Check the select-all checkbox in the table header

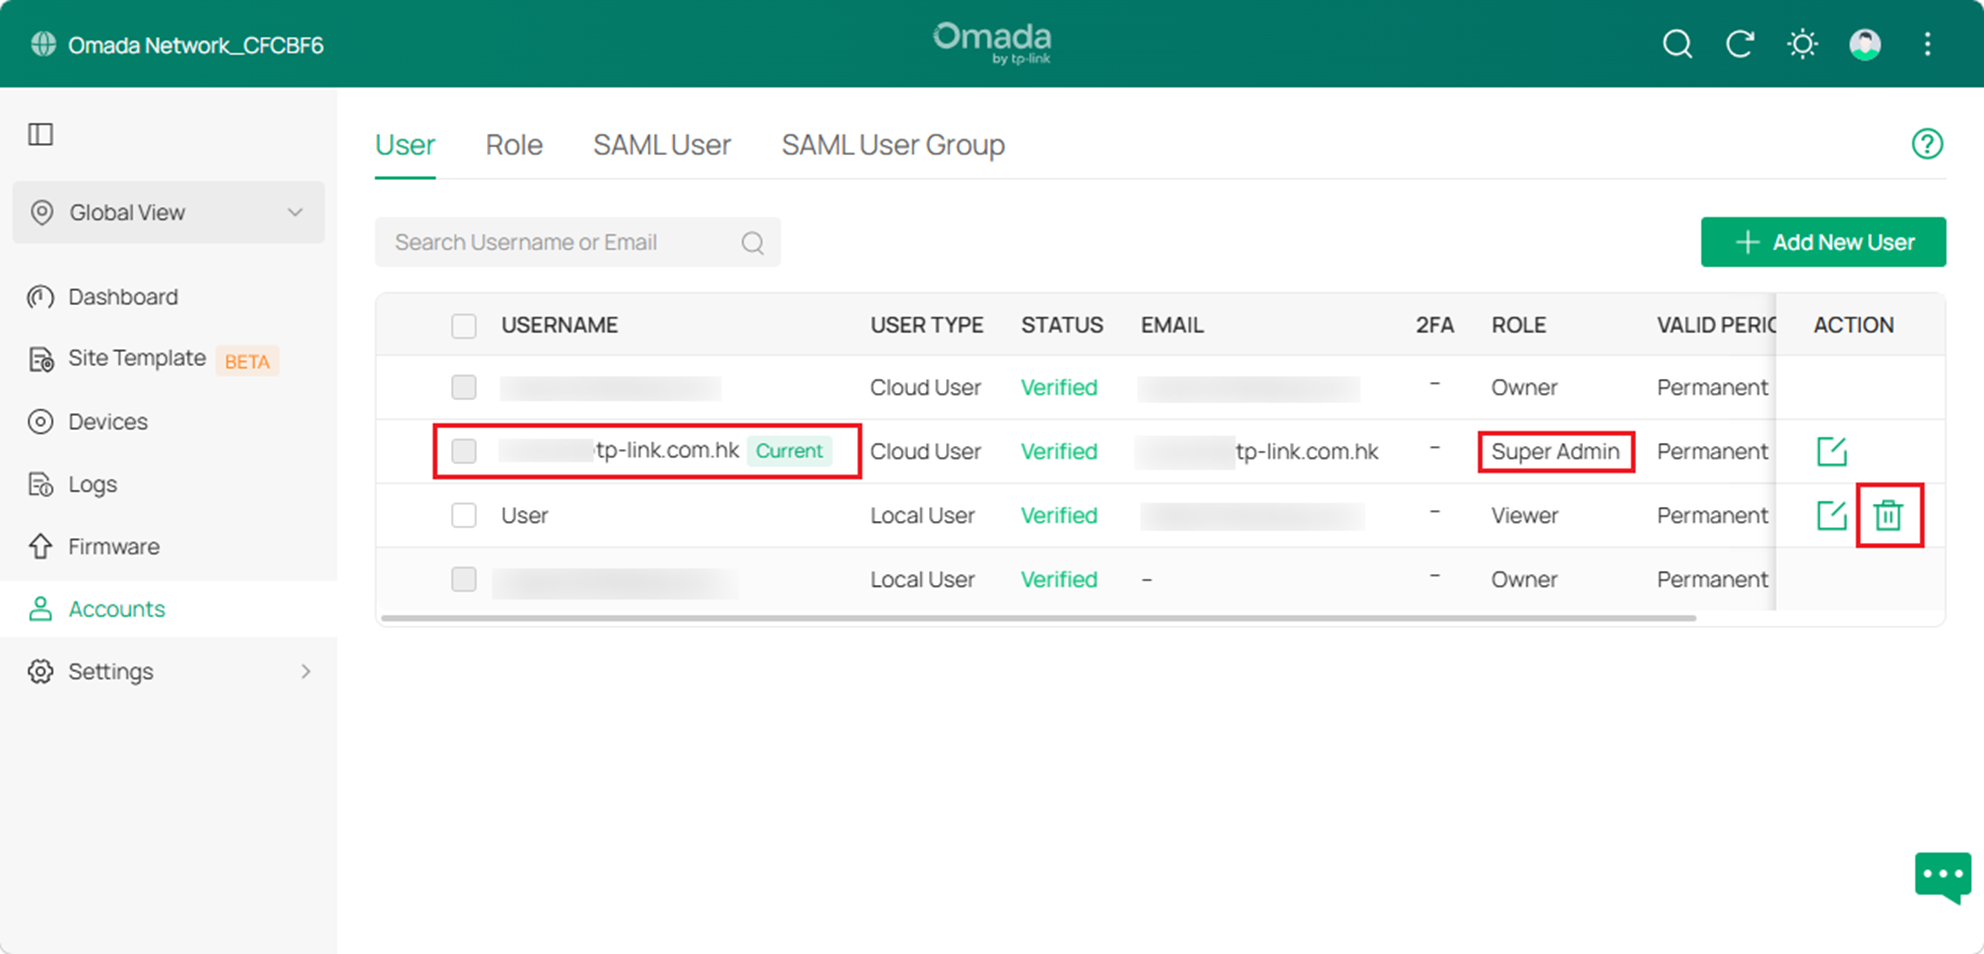pyautogui.click(x=464, y=325)
